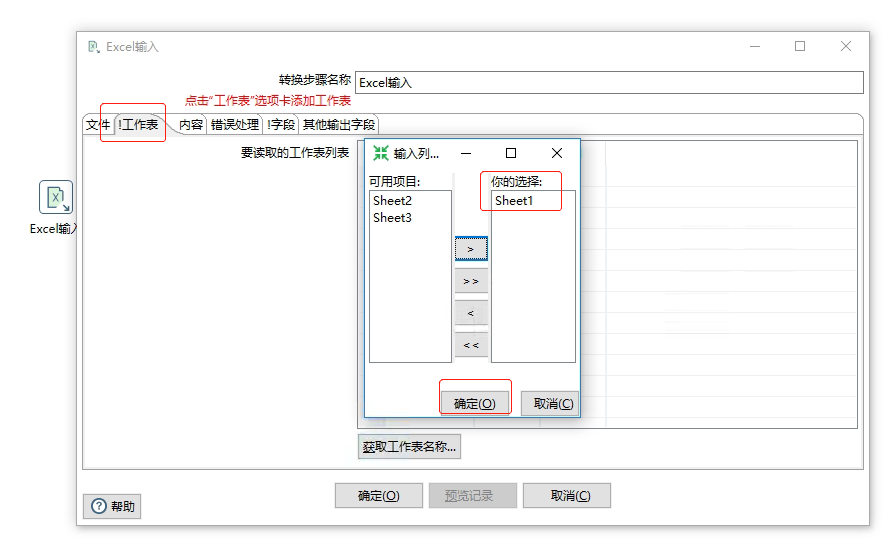The image size is (891, 548).
Task: Click the 帮助 help button
Action: [113, 506]
